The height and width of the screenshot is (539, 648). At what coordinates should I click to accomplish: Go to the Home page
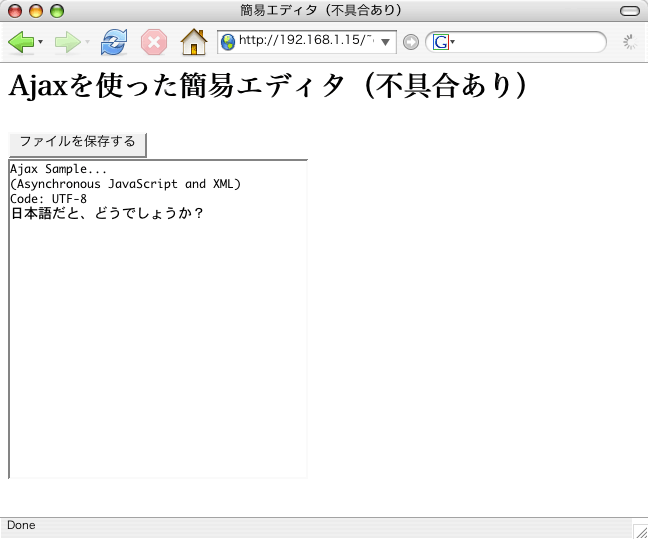coord(194,42)
